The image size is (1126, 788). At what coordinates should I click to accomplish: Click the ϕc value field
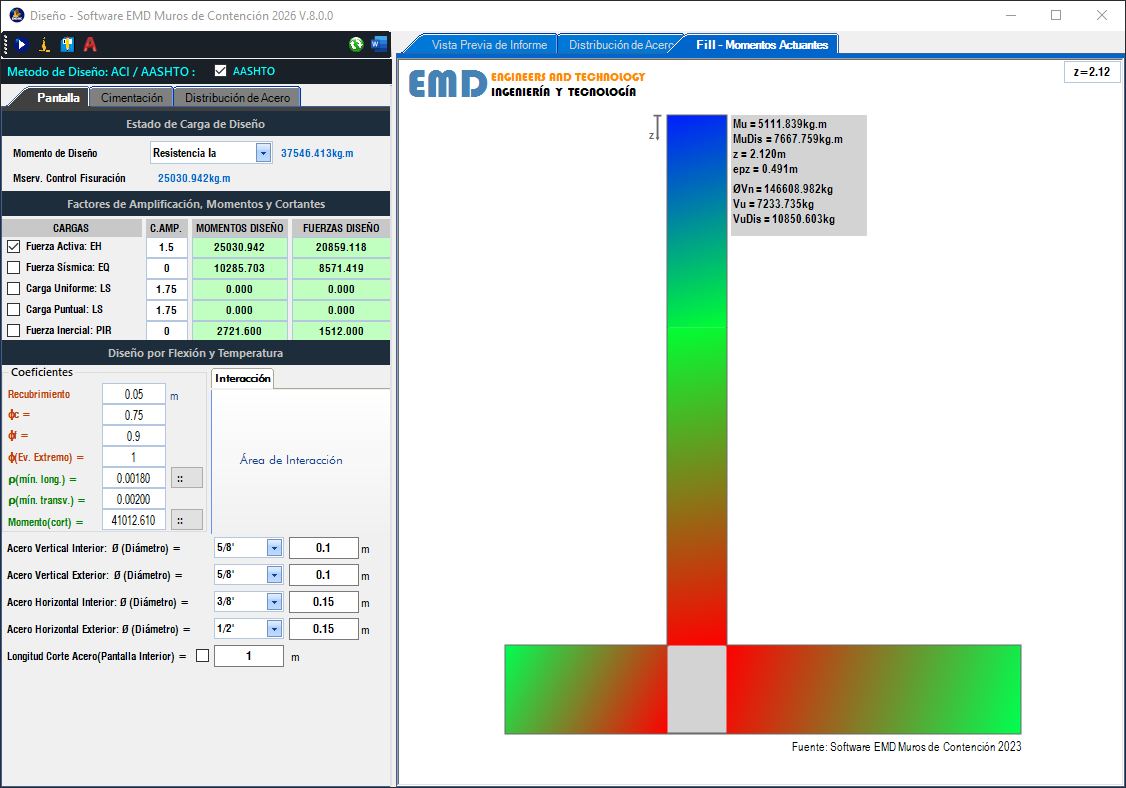pyautogui.click(x=134, y=415)
